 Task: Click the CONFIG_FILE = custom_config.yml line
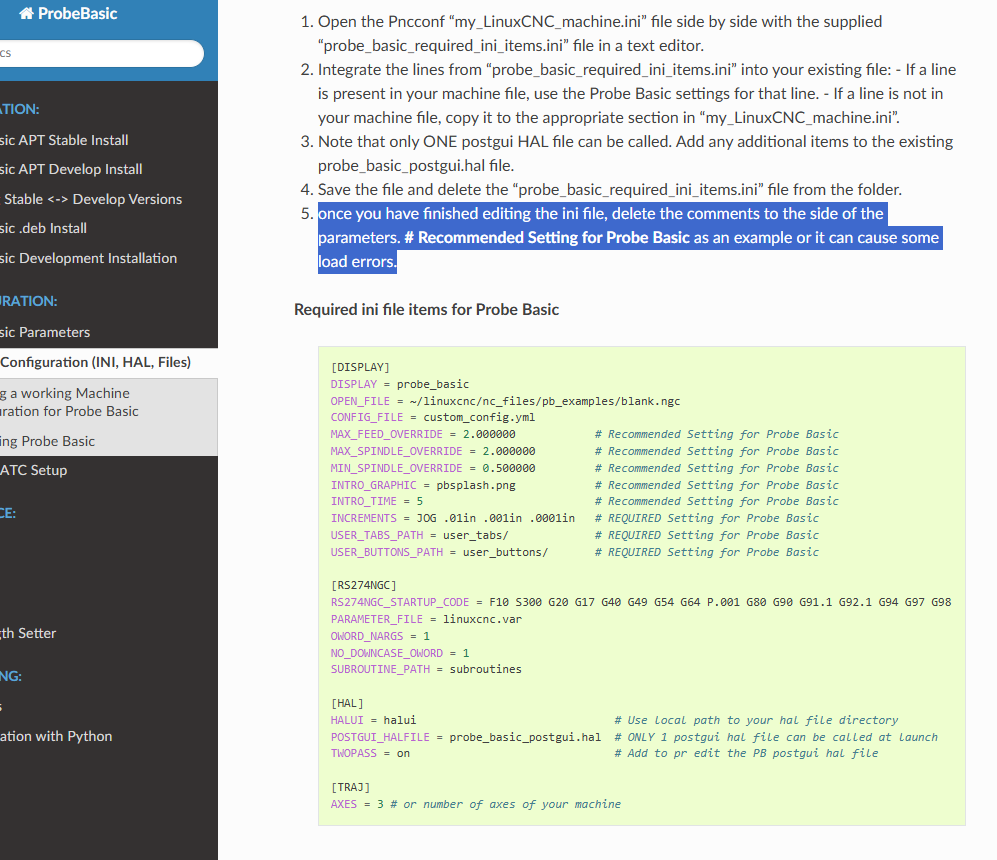click(432, 418)
